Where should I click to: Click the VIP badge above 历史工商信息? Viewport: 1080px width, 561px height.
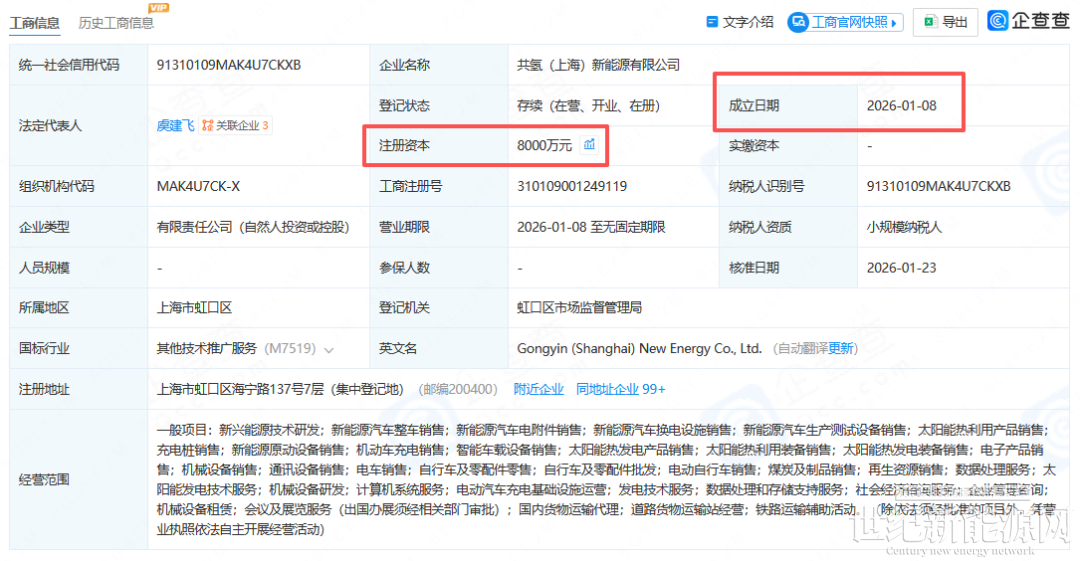point(157,8)
